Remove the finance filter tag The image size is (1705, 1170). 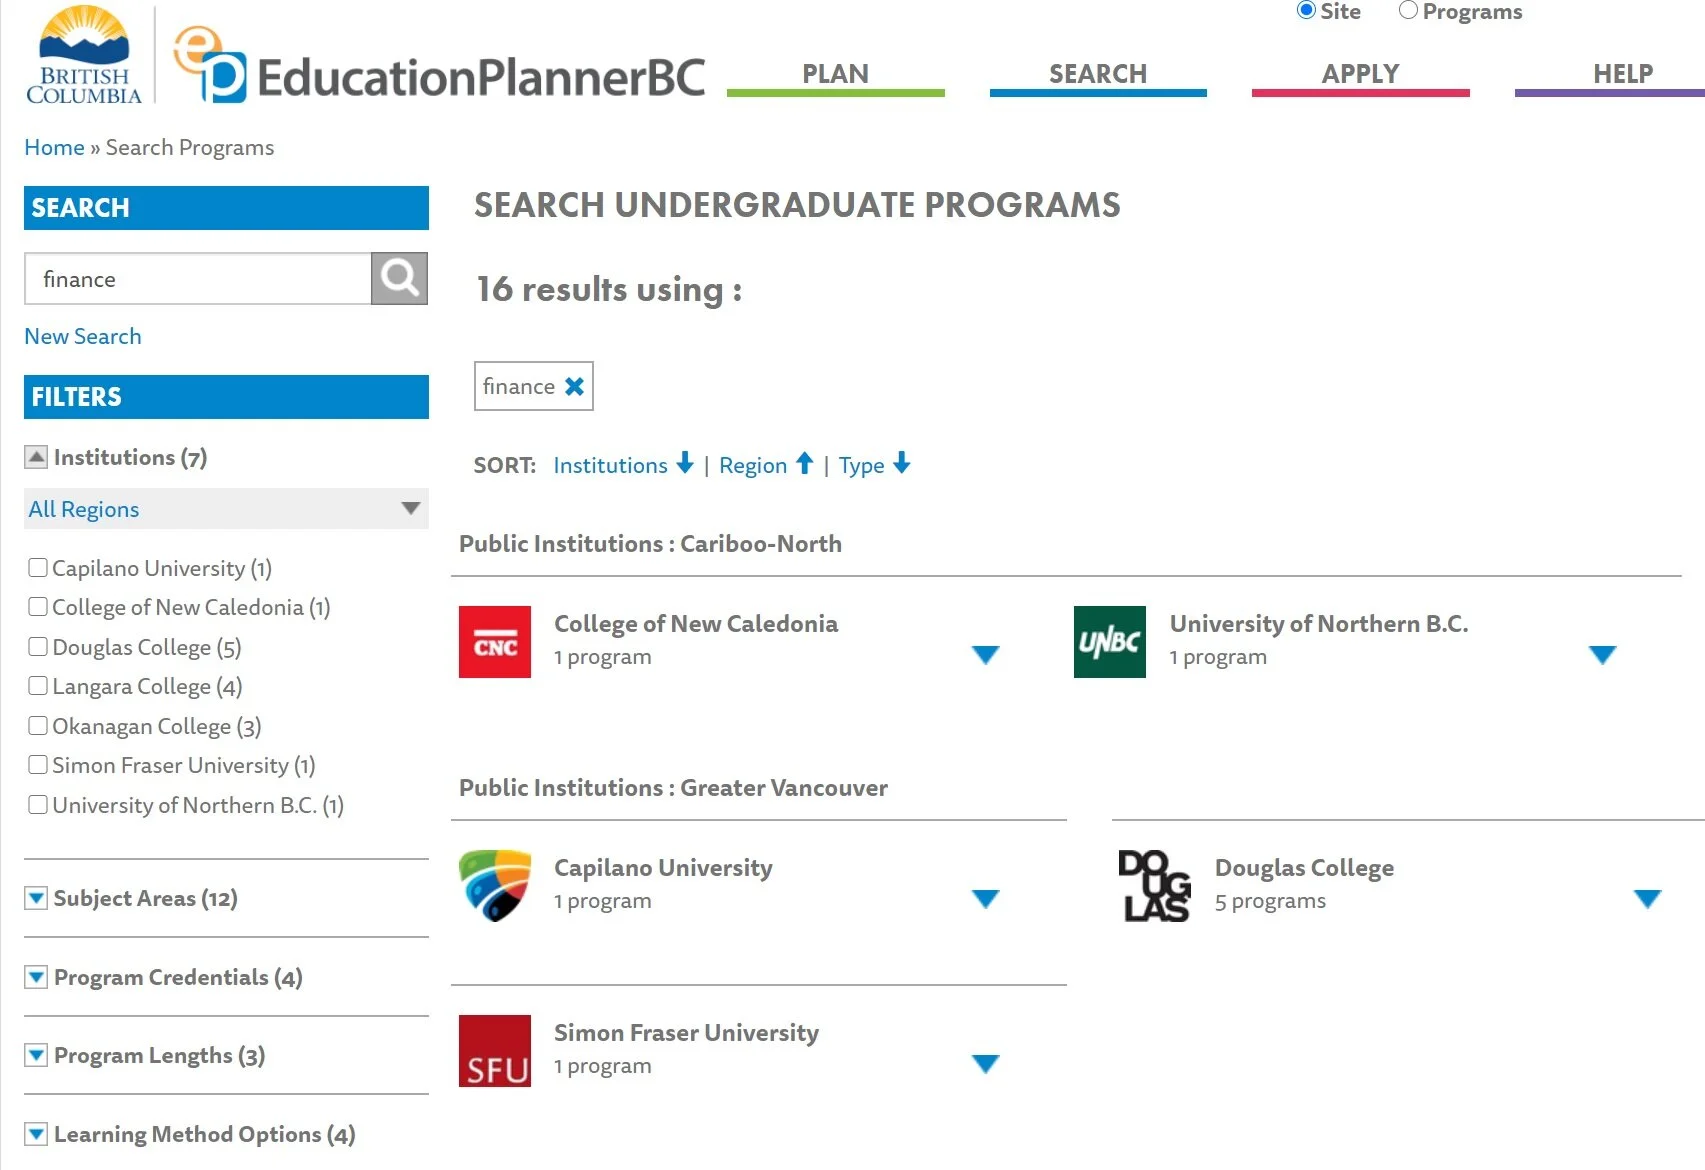(573, 385)
